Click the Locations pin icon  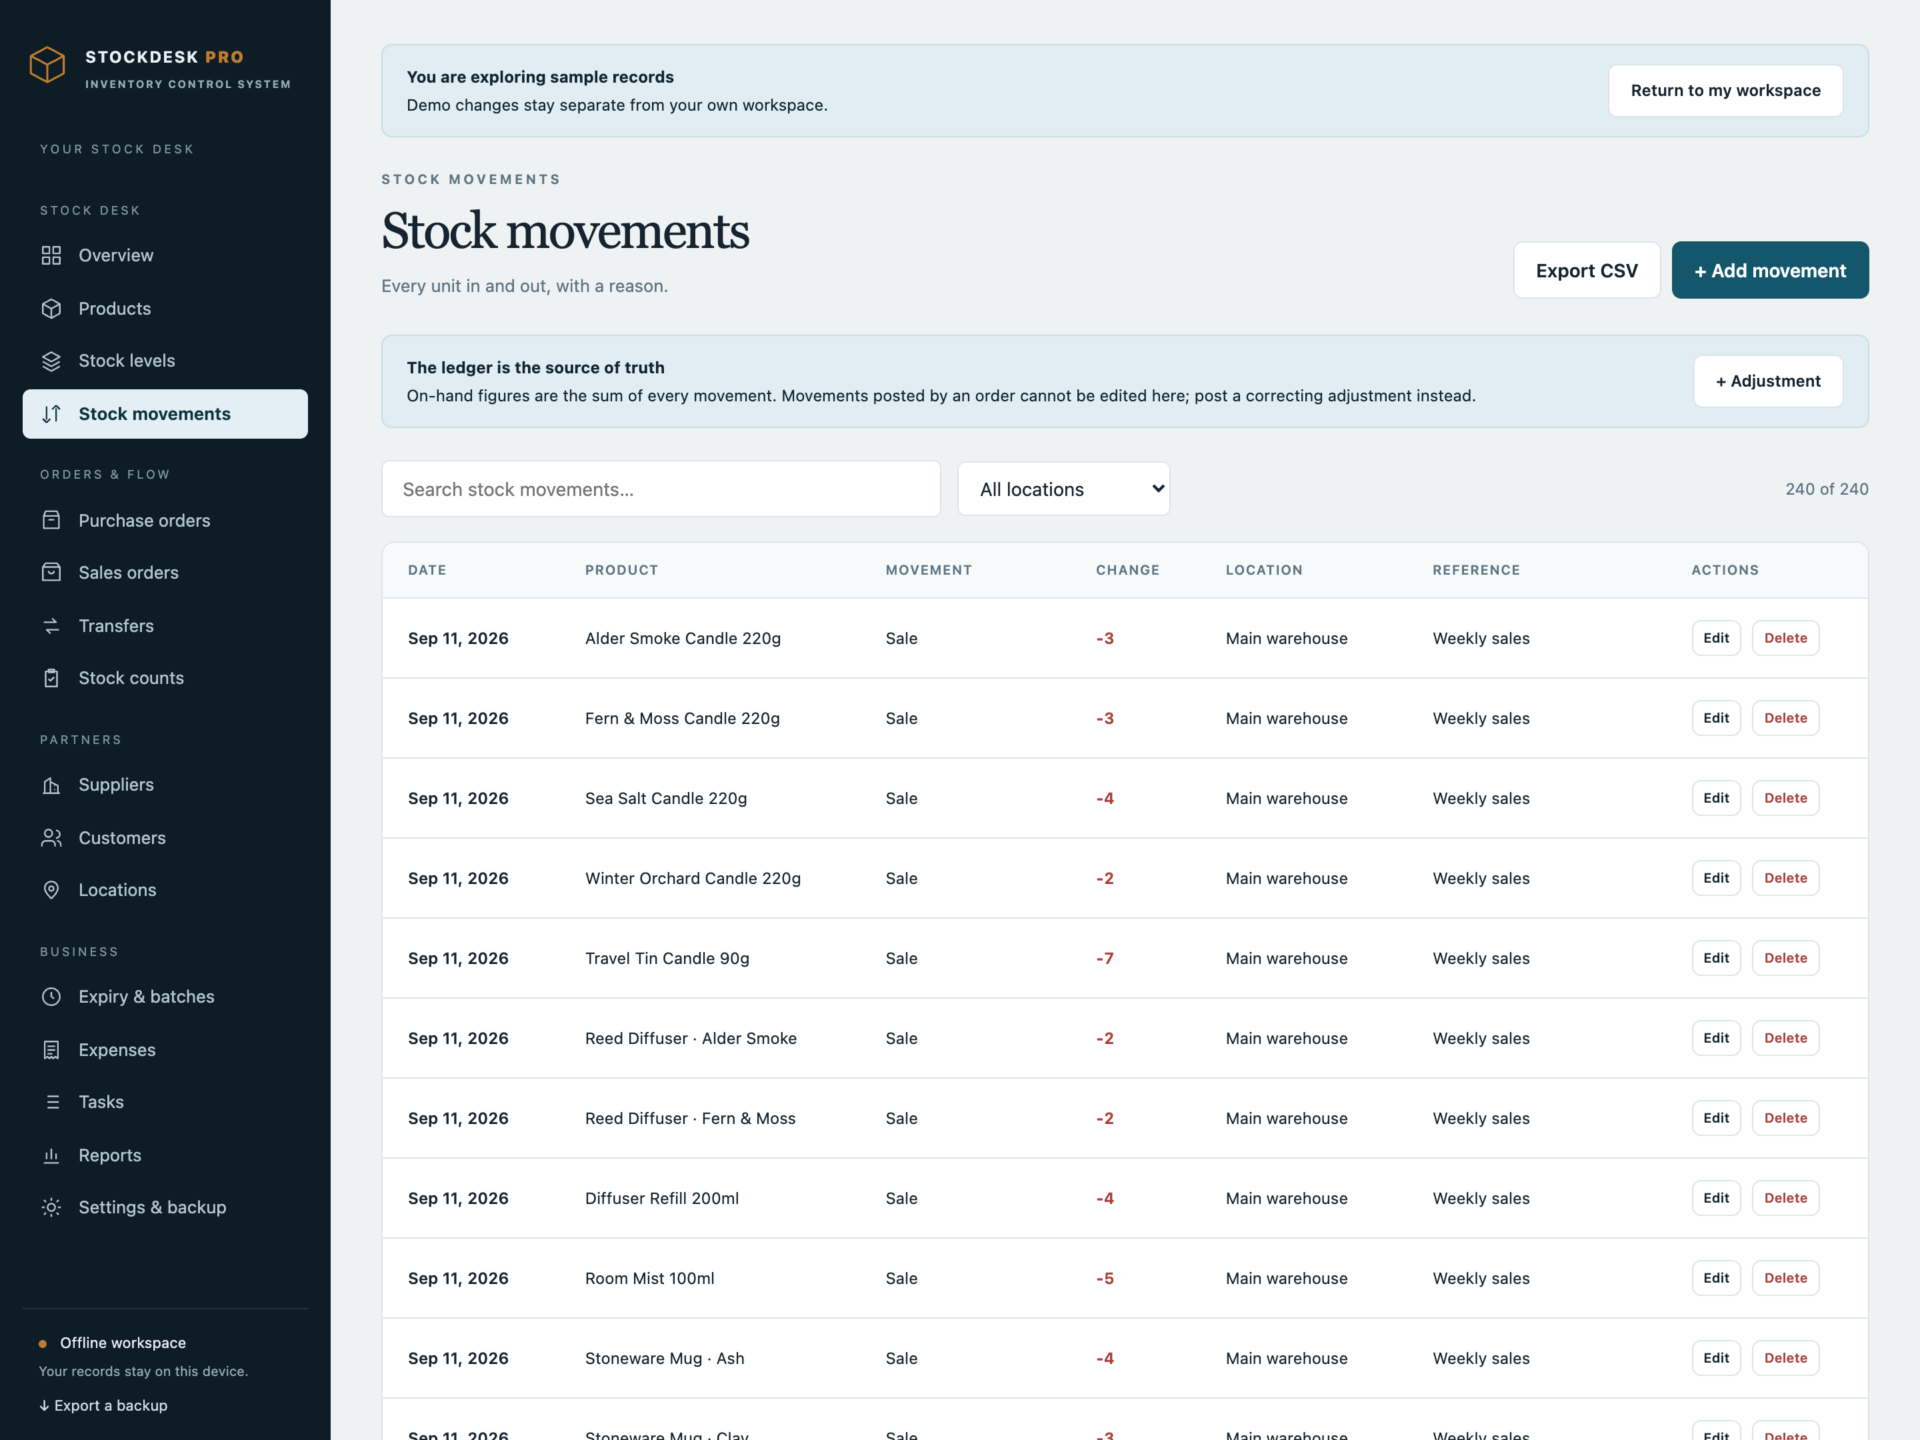(51, 890)
